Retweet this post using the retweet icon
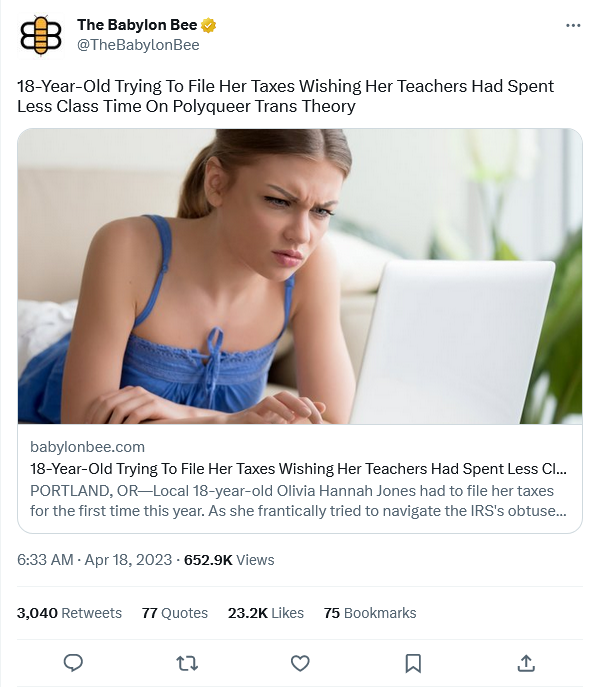 187,663
